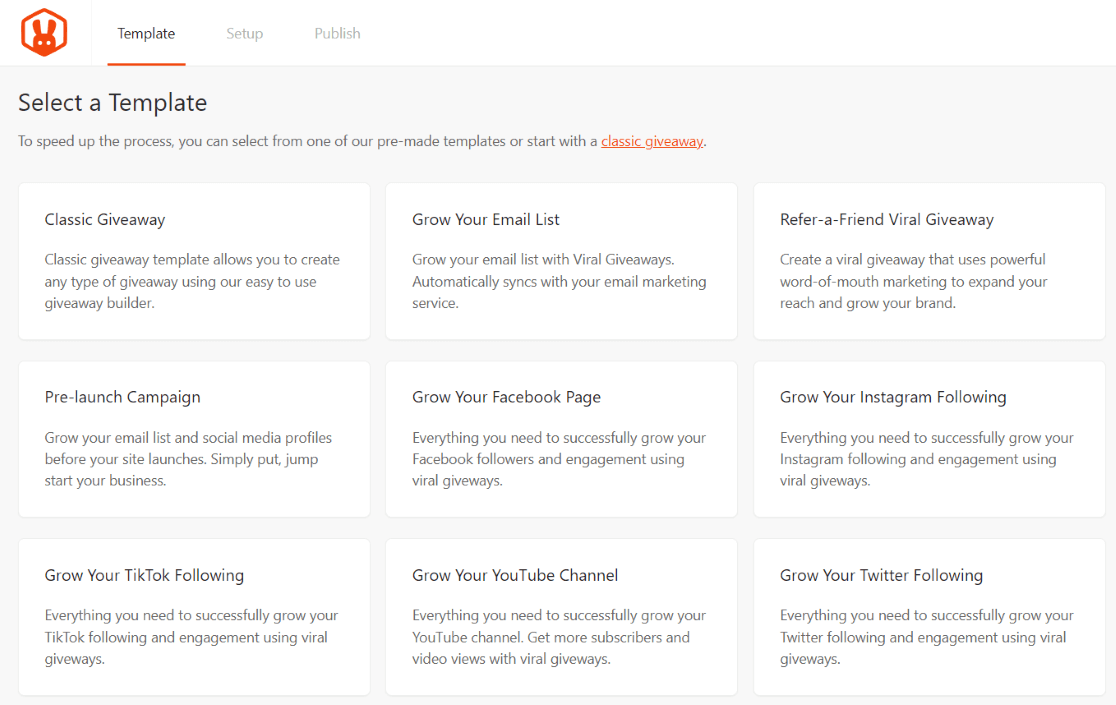Go to the Publish tab
1116x705 pixels.
[337, 34]
